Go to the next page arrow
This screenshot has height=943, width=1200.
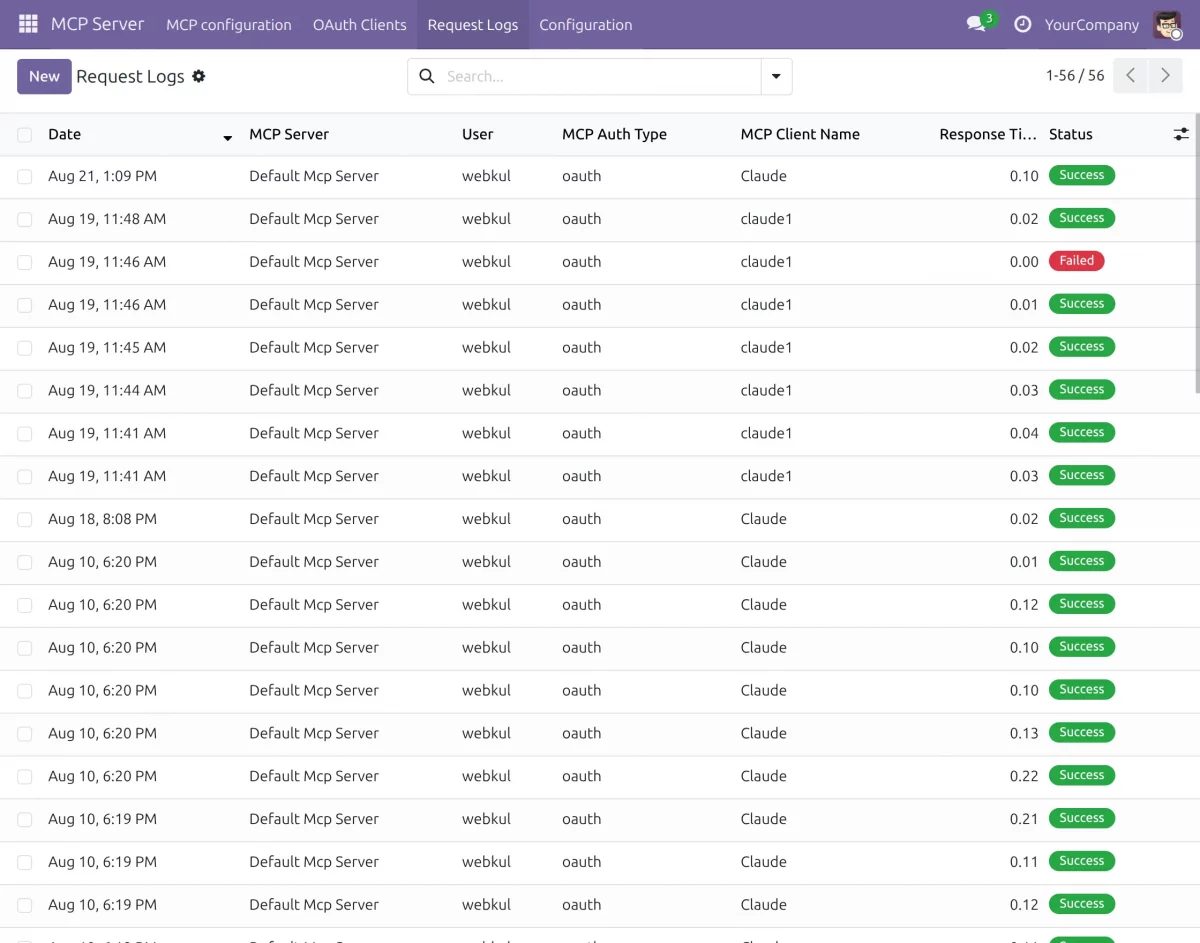coord(1165,76)
